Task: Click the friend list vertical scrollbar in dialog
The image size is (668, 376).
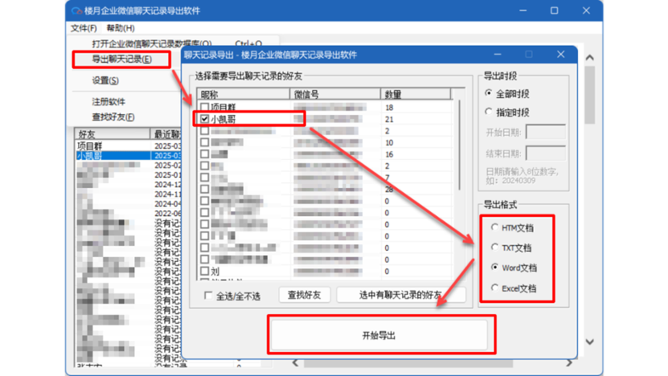Action: (x=459, y=145)
